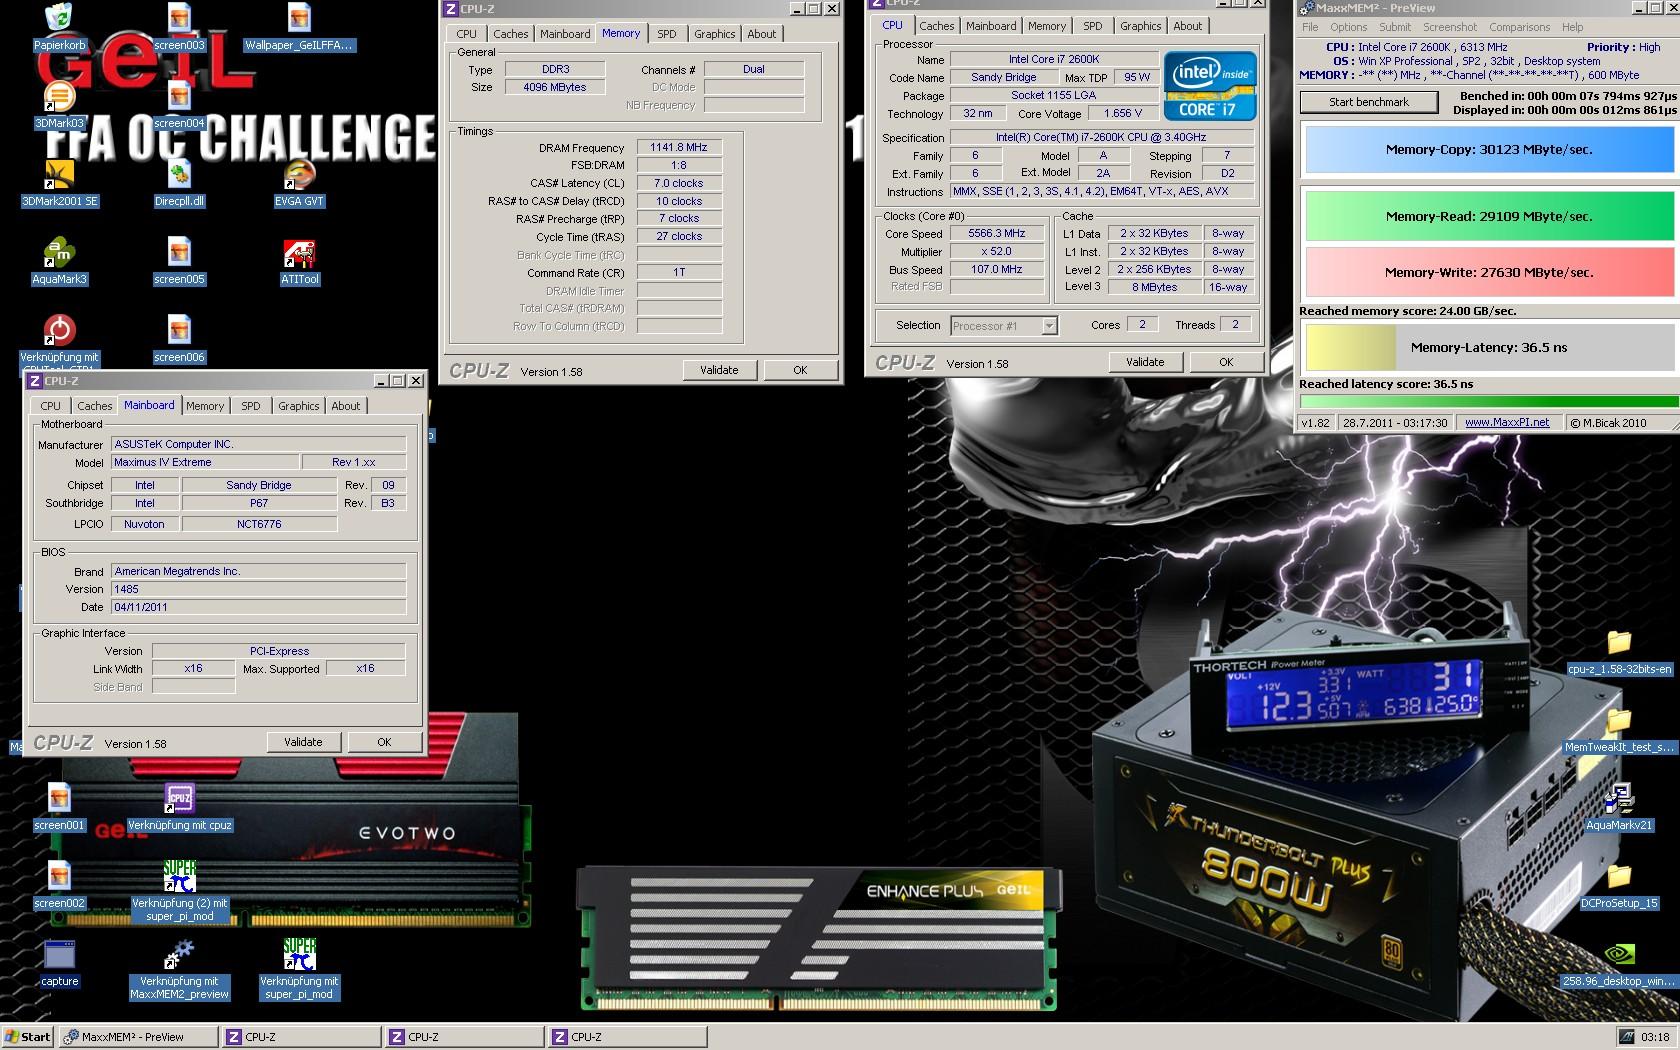Launch the EVGA GVT shortcut

coord(299,175)
